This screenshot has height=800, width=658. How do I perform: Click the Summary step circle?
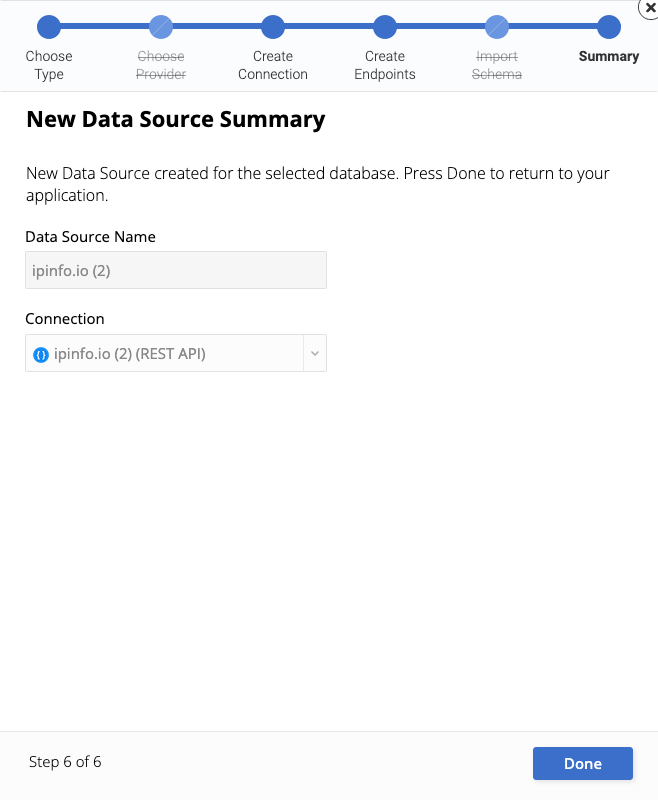tap(609, 27)
